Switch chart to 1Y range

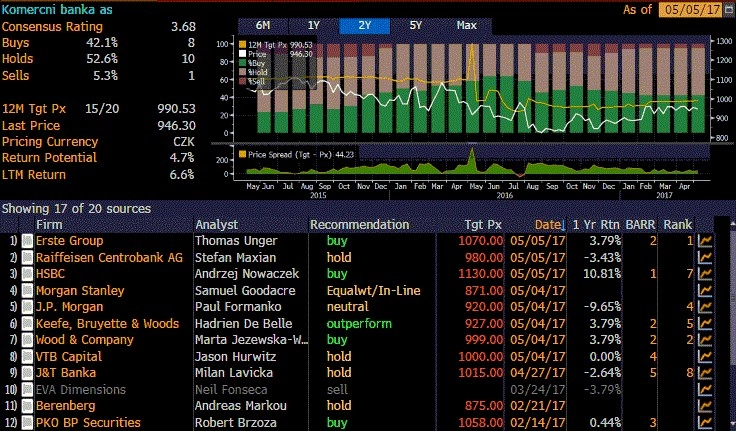pos(314,26)
